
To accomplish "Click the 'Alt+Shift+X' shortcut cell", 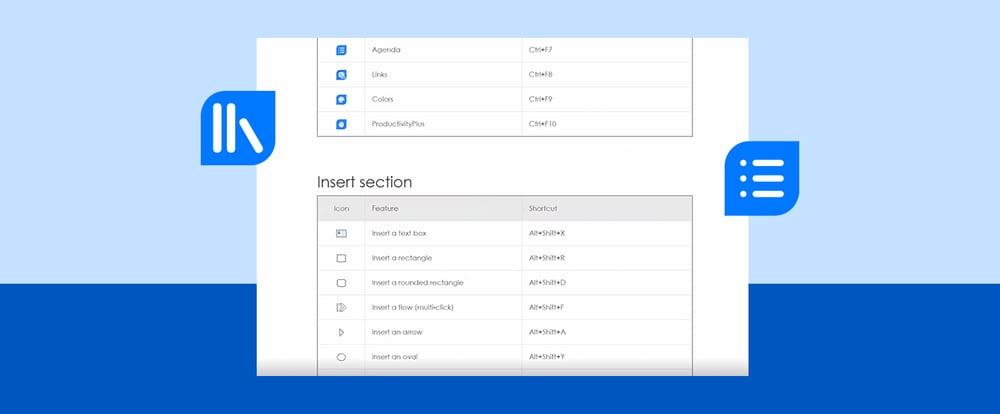I will pyautogui.click(x=607, y=233).
